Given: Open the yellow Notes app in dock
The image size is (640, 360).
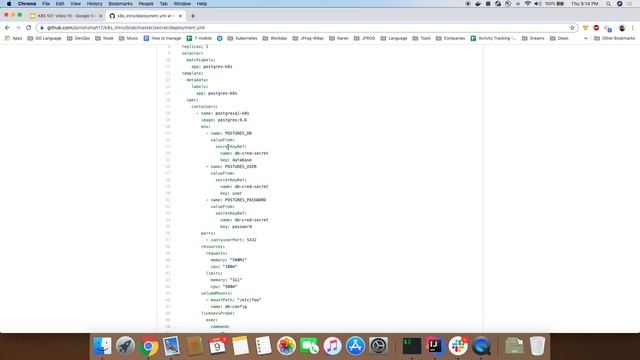Looking at the screenshot, I should coord(240,346).
